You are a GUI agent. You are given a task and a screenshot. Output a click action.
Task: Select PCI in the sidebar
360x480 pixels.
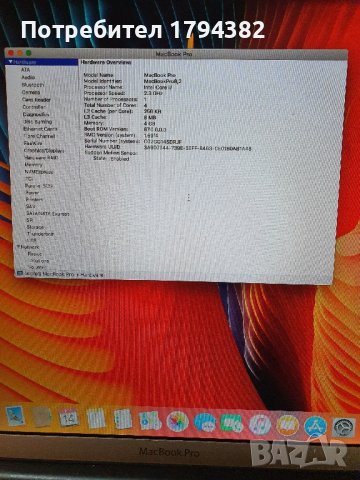[29, 179]
